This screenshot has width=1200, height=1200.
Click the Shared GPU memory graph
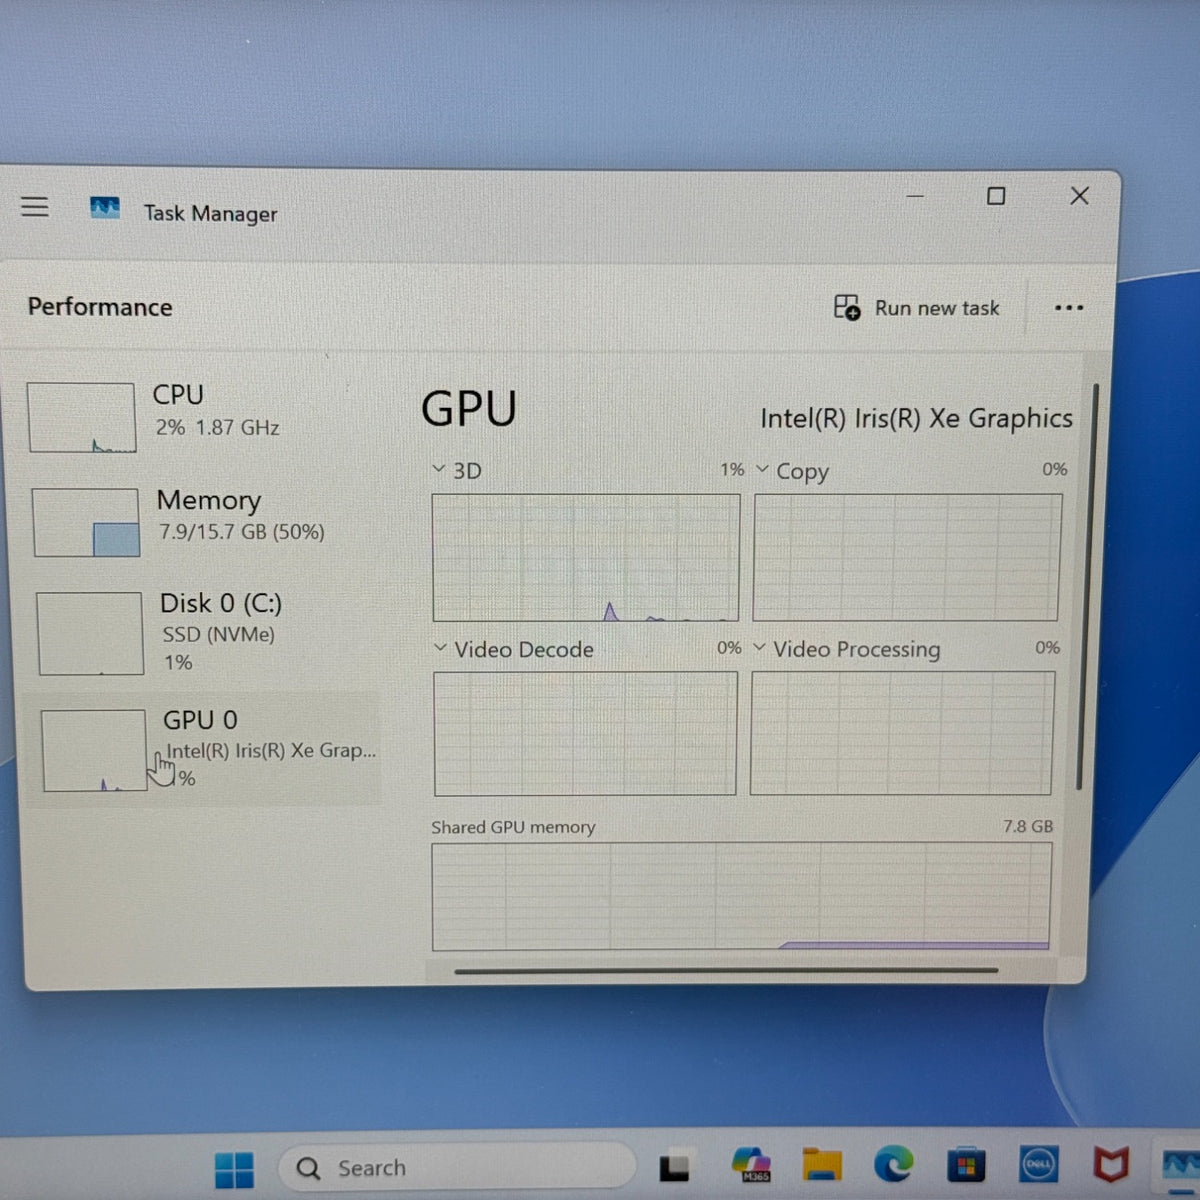point(742,897)
